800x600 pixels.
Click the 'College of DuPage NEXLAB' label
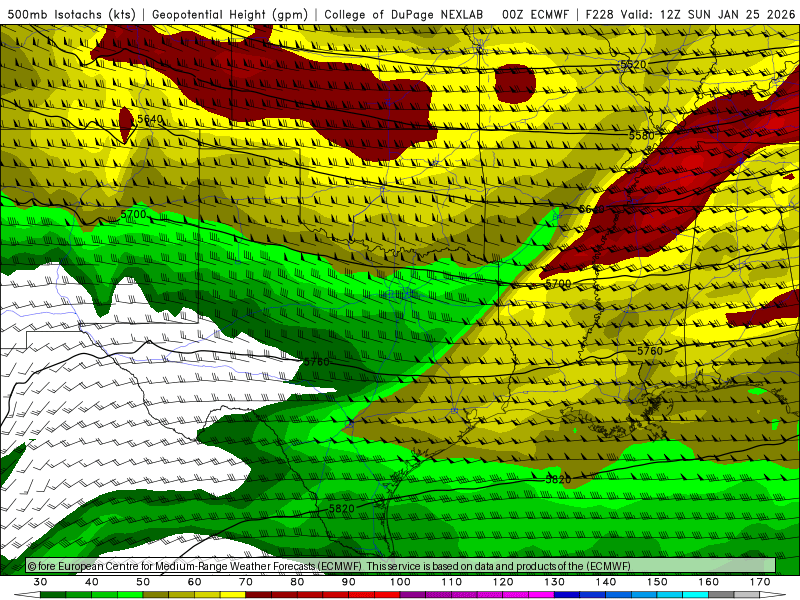(x=404, y=15)
